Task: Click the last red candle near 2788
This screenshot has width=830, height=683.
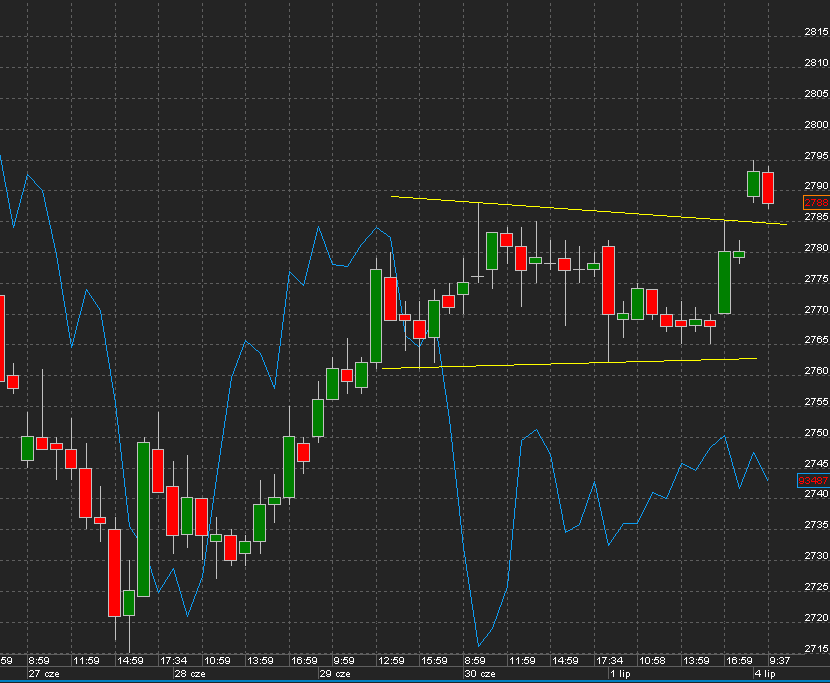Action: pyautogui.click(x=768, y=187)
